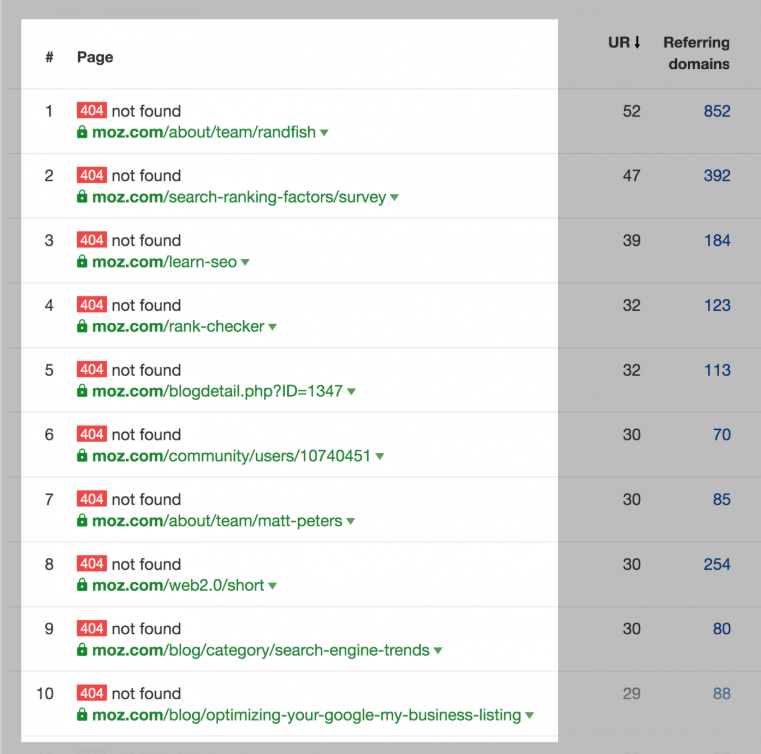
Task: Click referring domains count 852
Action: pos(716,111)
